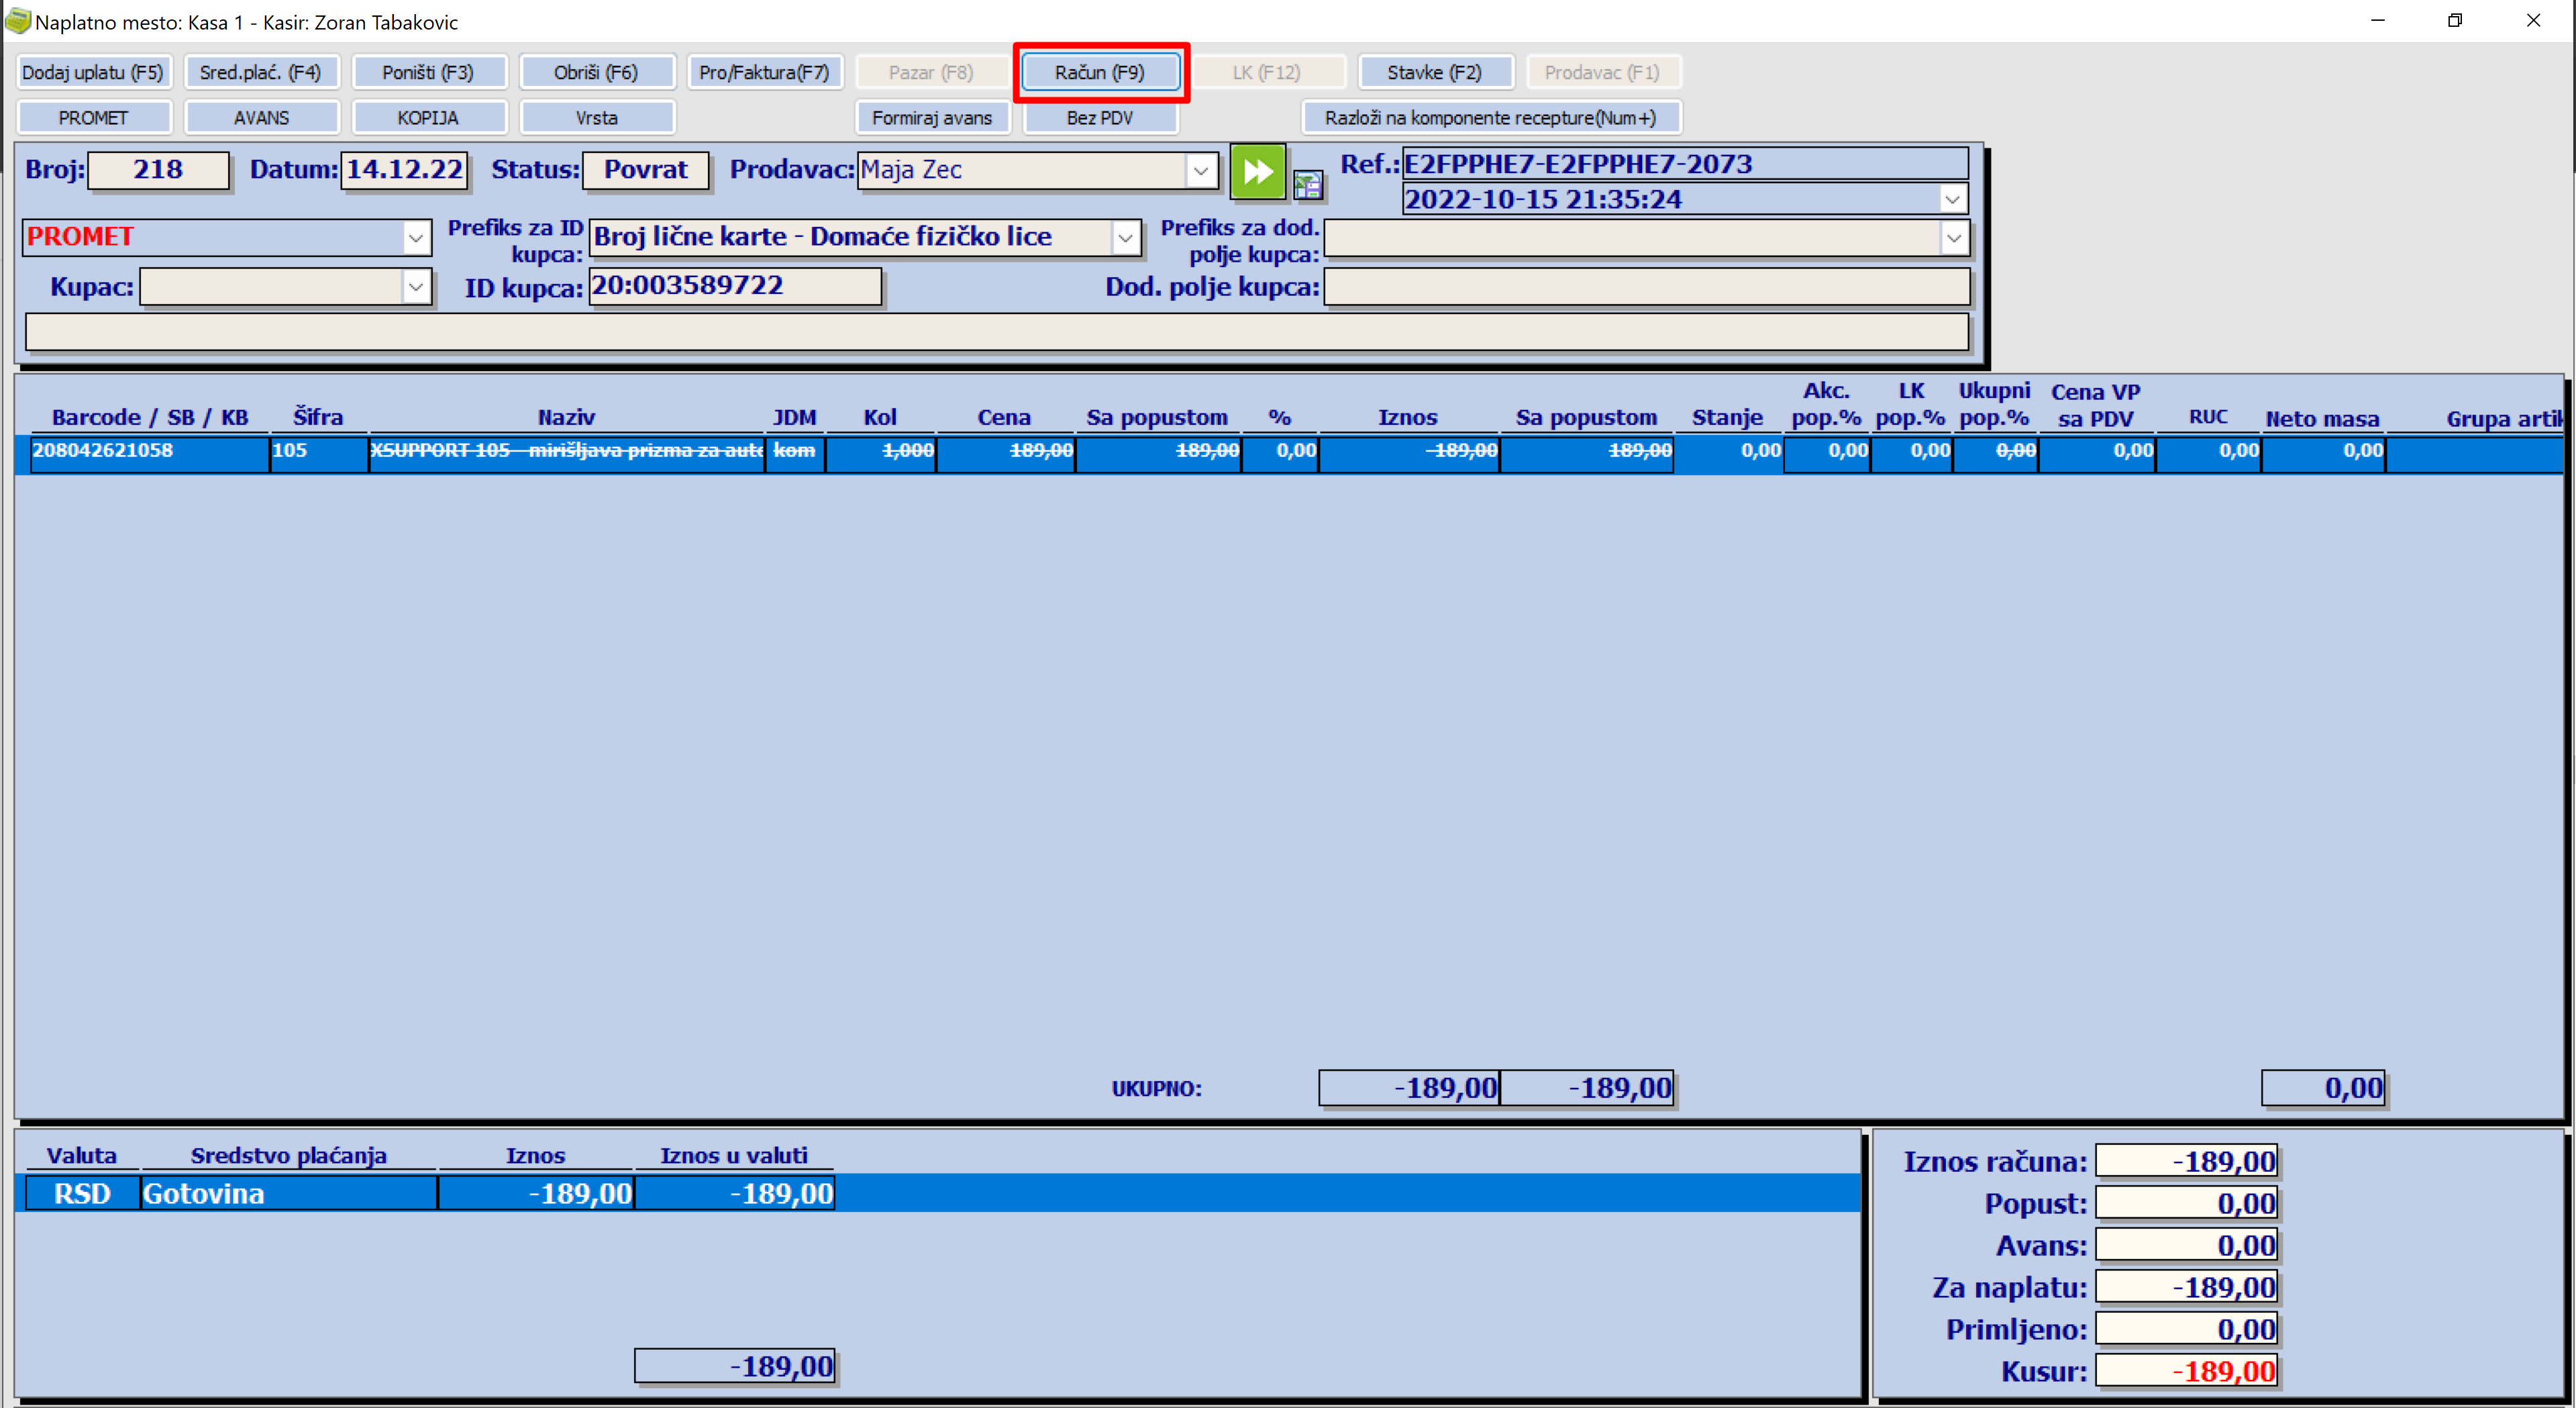Click the Poništi (F3) button

point(428,72)
